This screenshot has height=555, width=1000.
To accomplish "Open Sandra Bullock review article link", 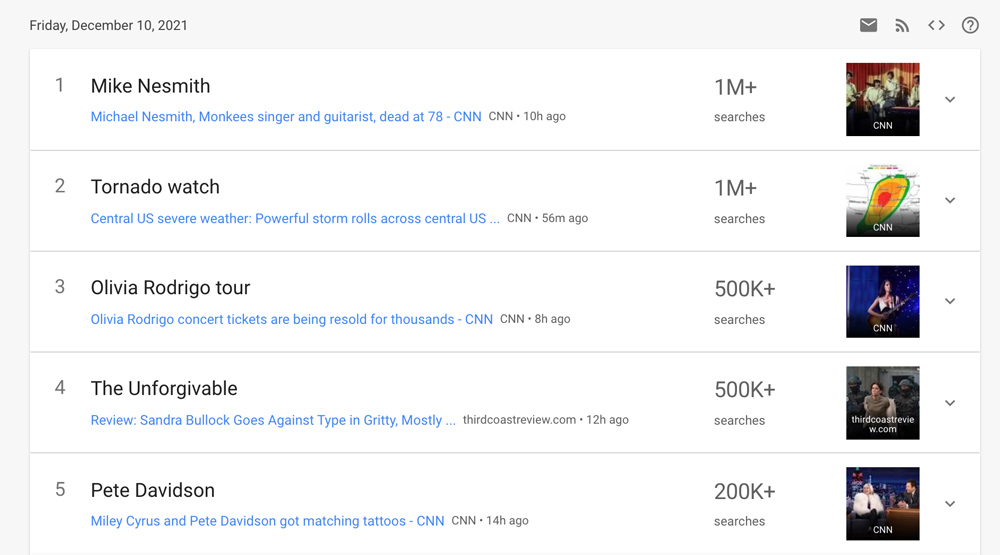I will tap(273, 420).
